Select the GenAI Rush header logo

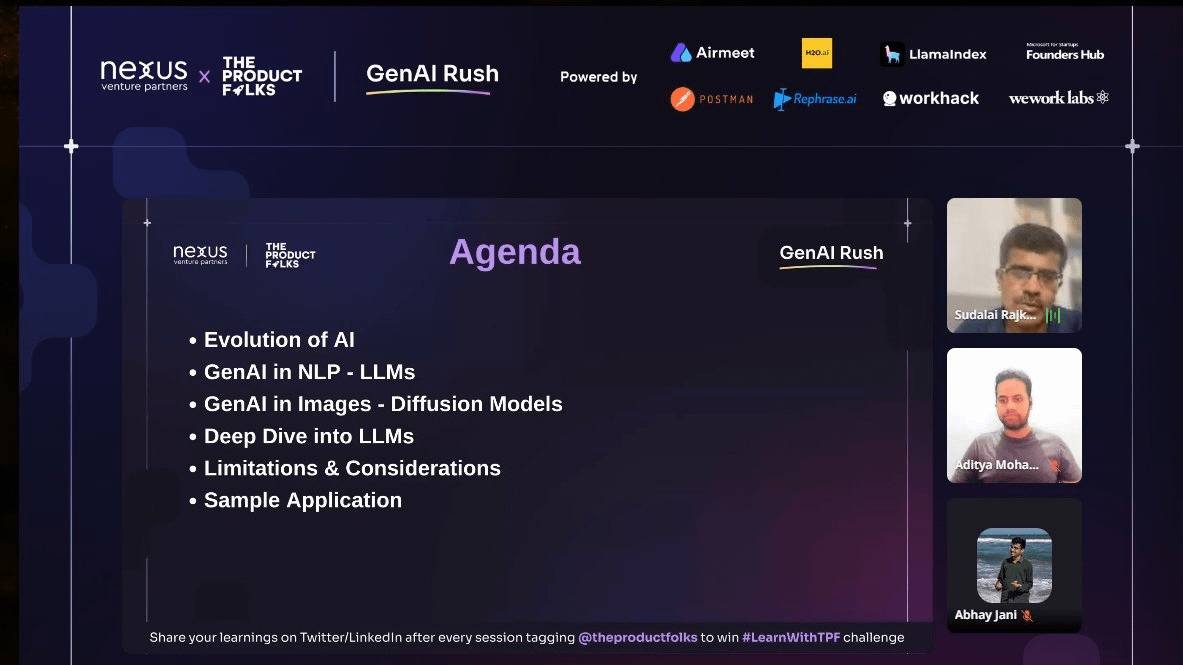[430, 73]
